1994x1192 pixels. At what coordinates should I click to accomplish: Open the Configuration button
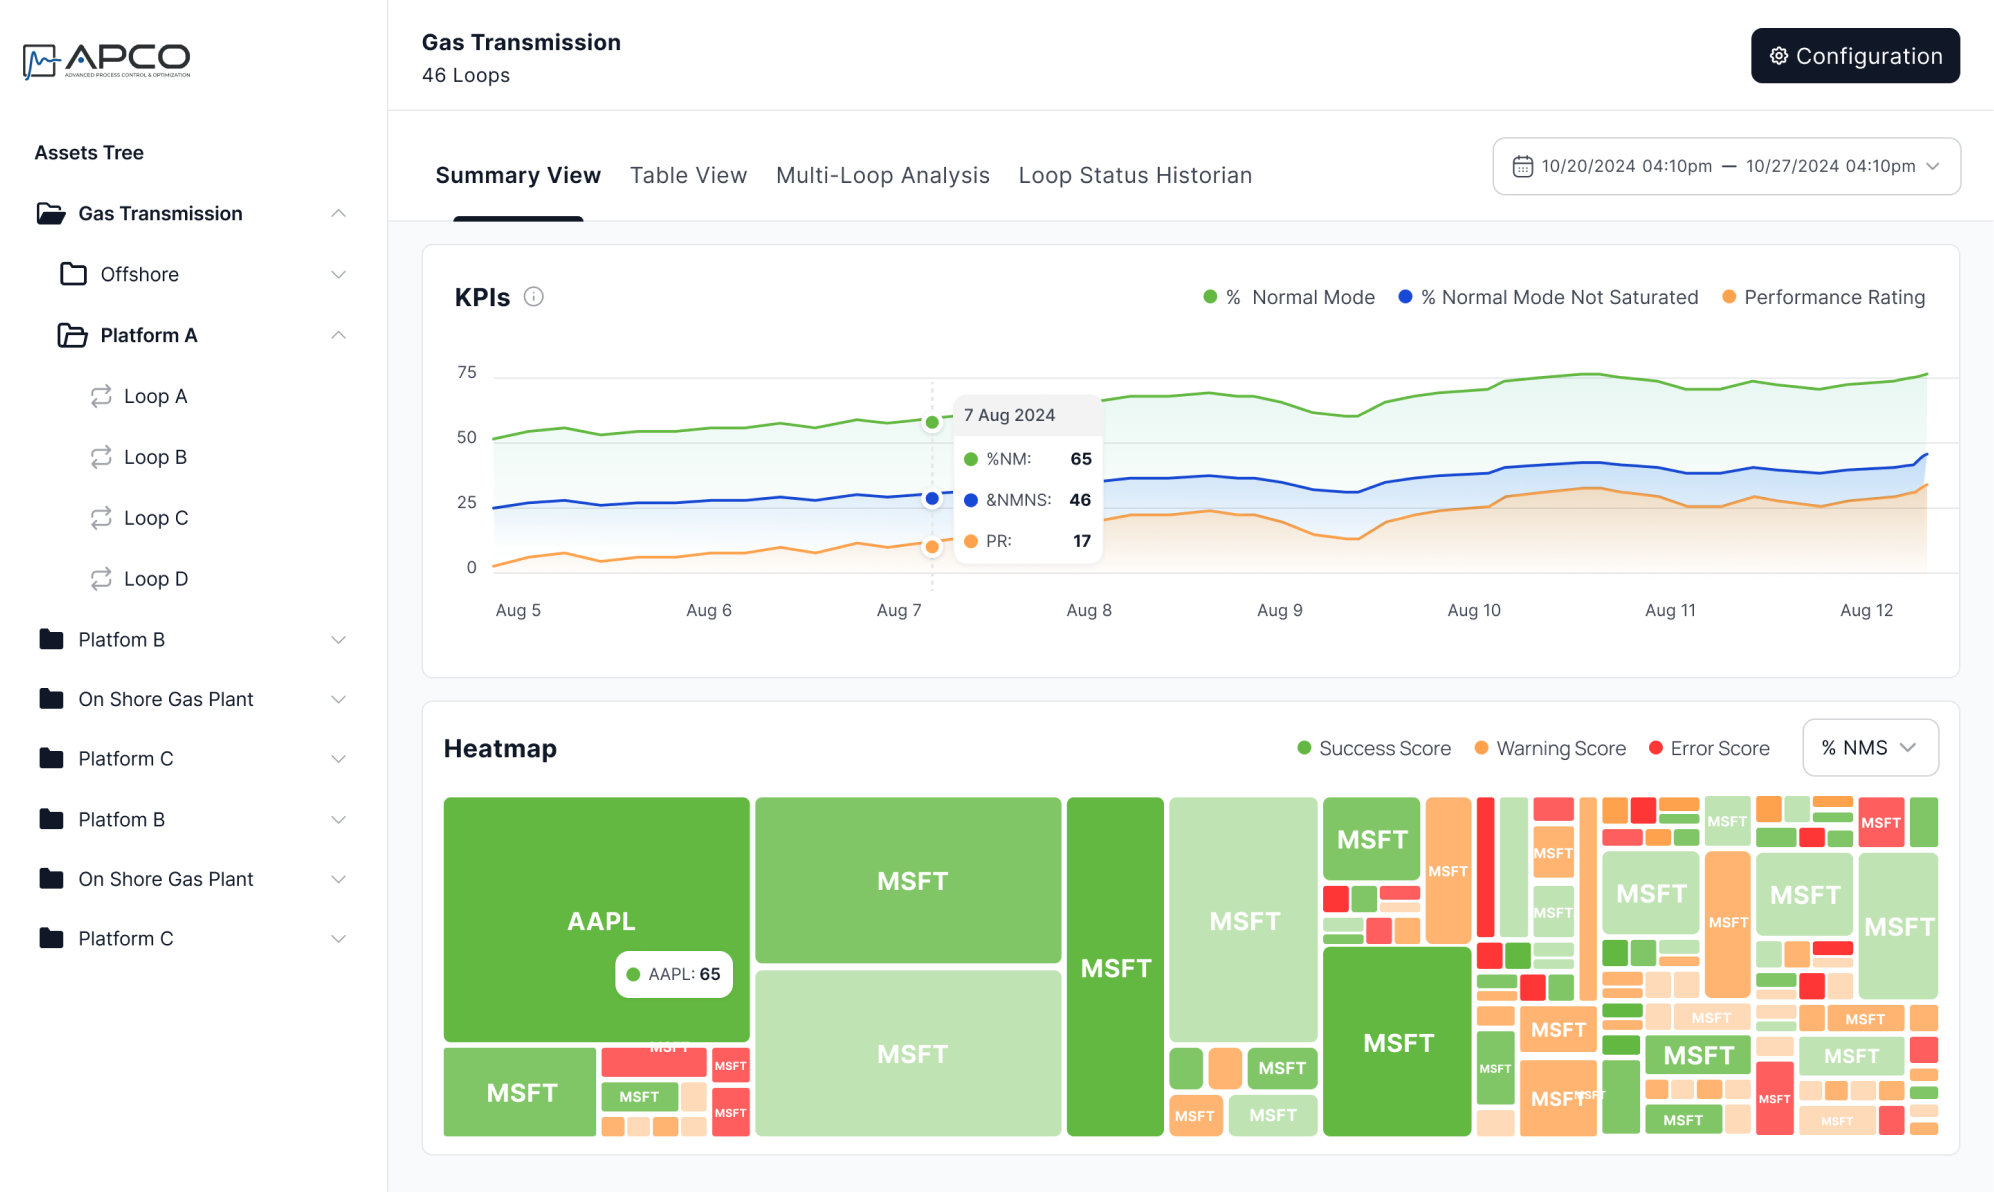pos(1855,56)
